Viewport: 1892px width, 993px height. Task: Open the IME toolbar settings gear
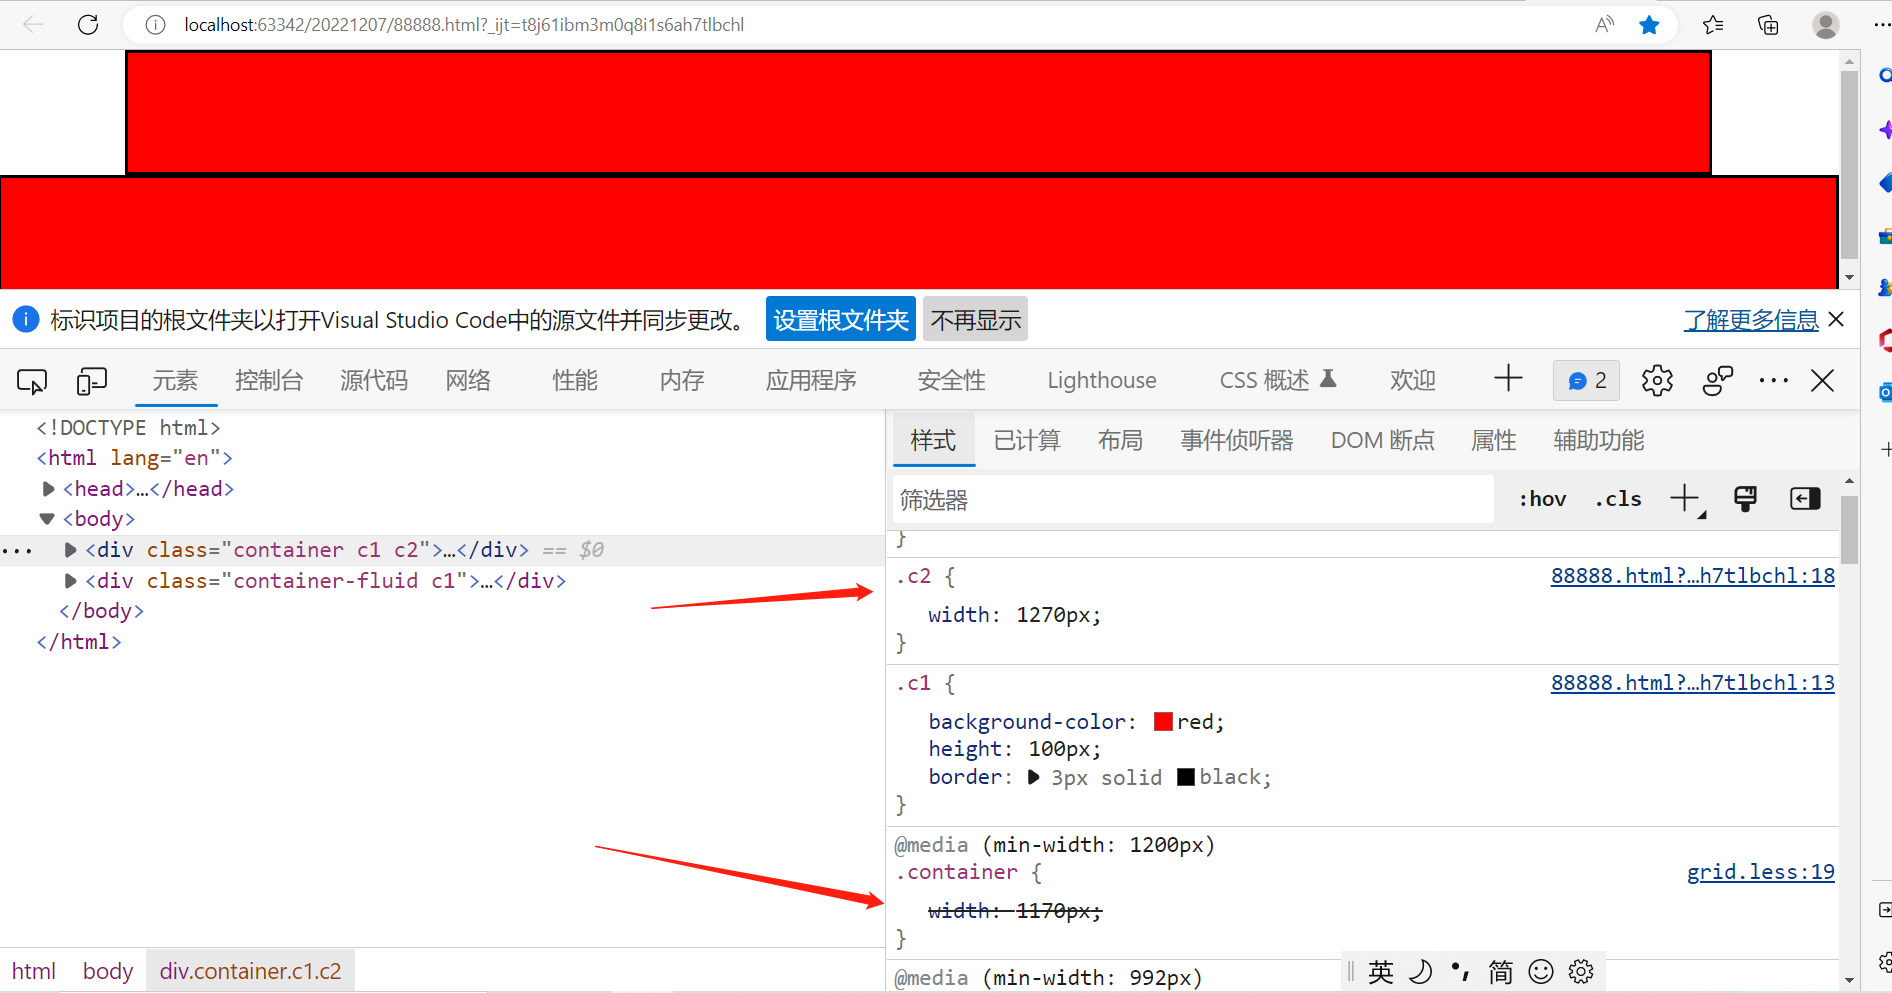[1581, 972]
